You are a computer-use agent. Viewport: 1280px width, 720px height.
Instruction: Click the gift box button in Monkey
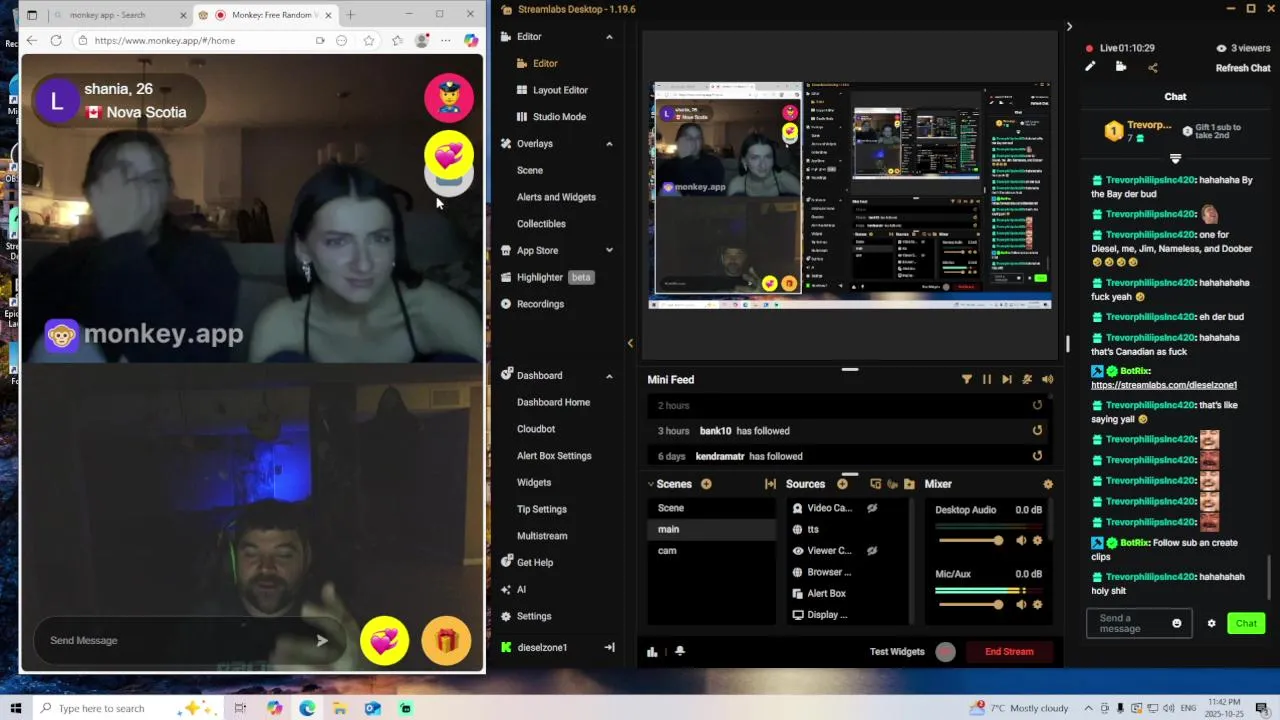click(x=446, y=641)
